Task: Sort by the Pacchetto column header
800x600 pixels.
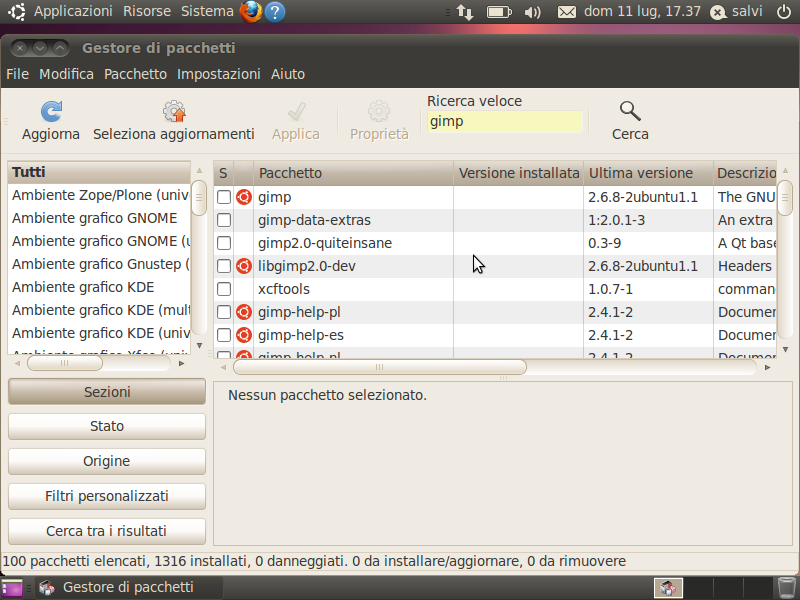Action: (x=353, y=173)
